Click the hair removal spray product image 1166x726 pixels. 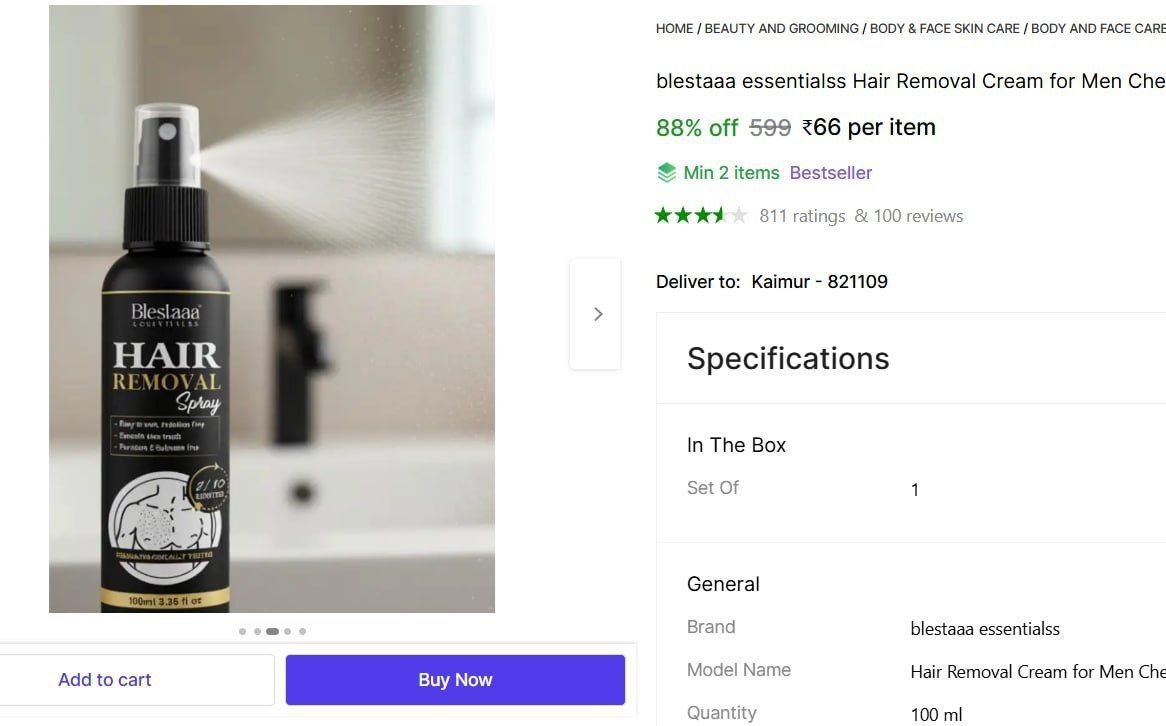click(x=272, y=310)
